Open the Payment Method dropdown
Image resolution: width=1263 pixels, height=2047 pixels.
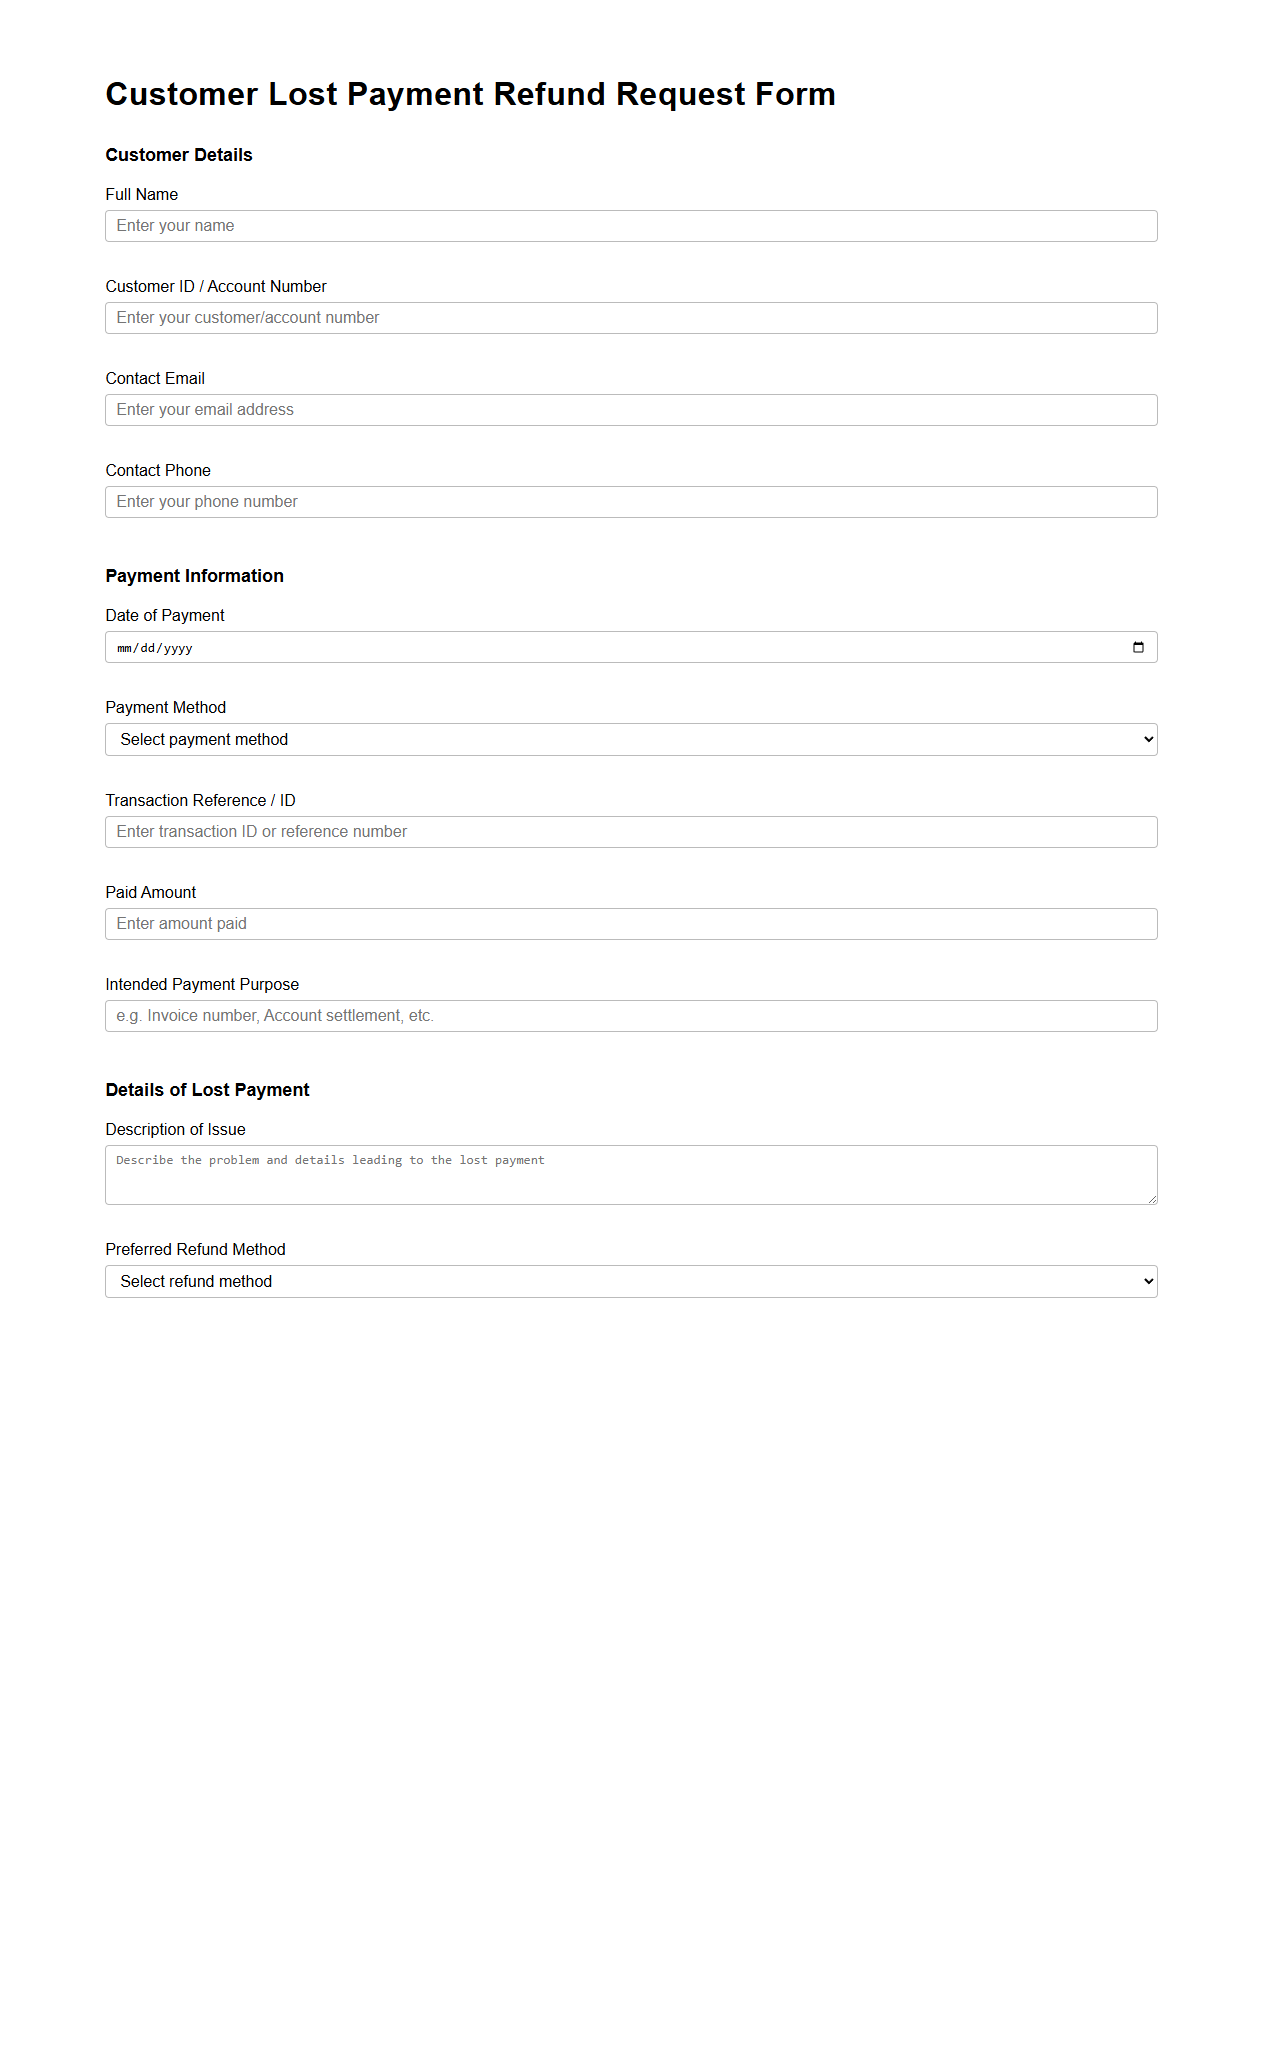tap(631, 740)
